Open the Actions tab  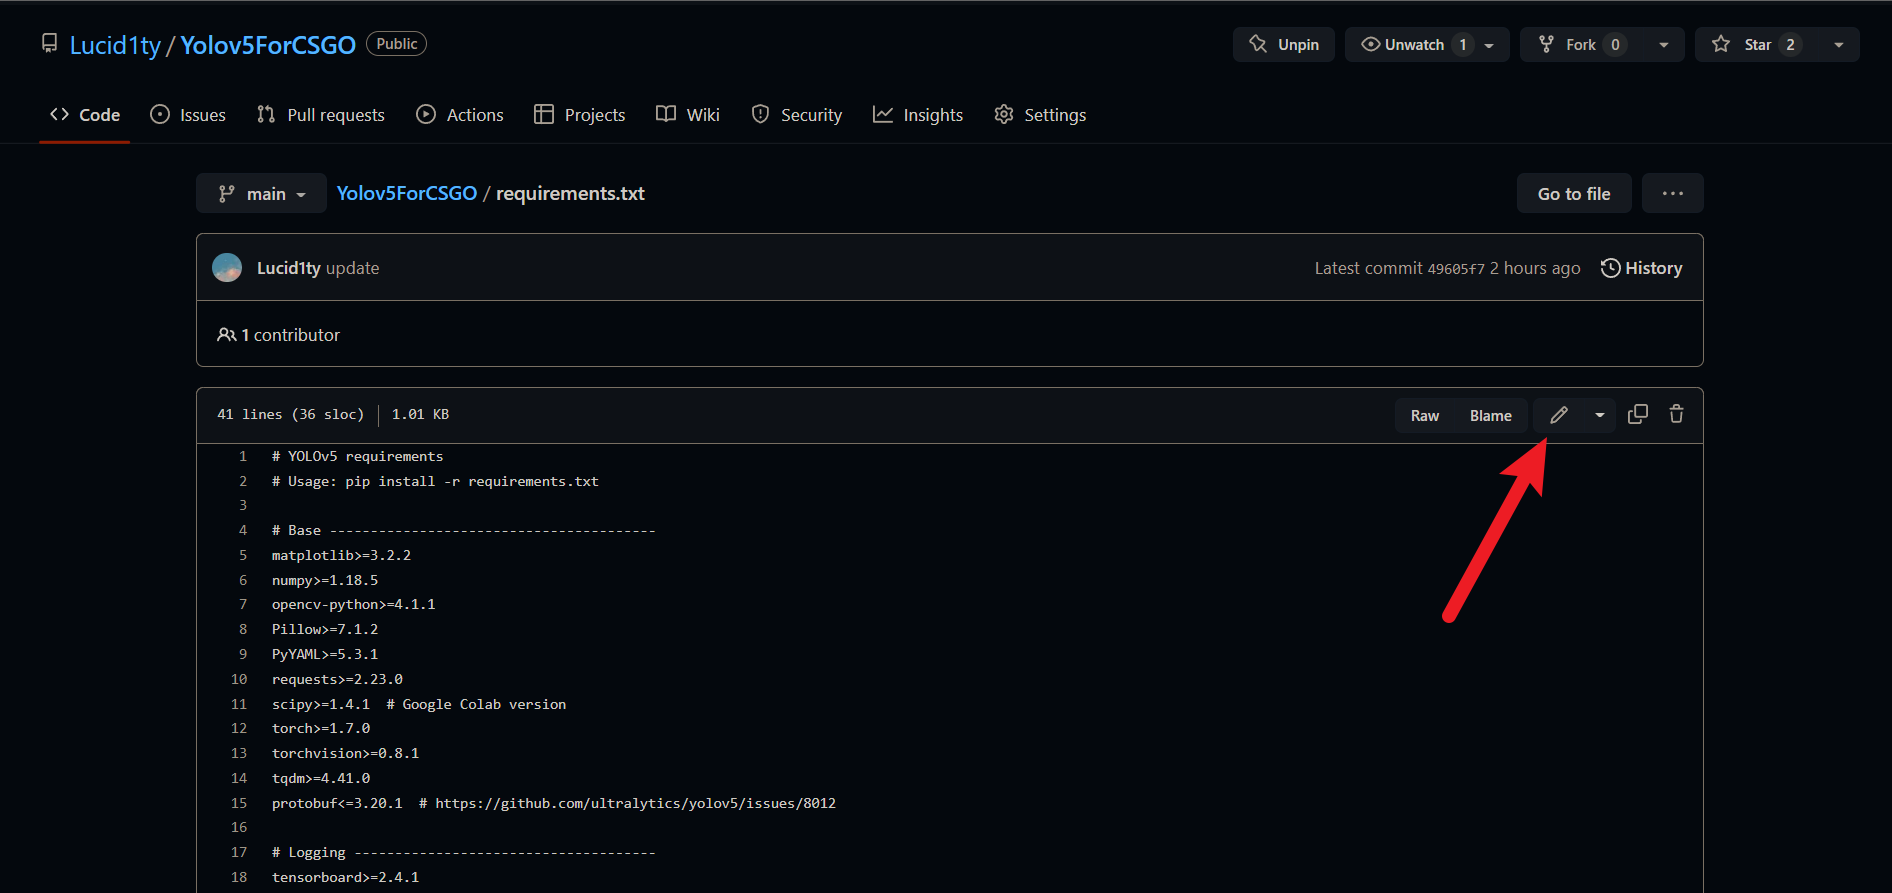click(x=460, y=115)
